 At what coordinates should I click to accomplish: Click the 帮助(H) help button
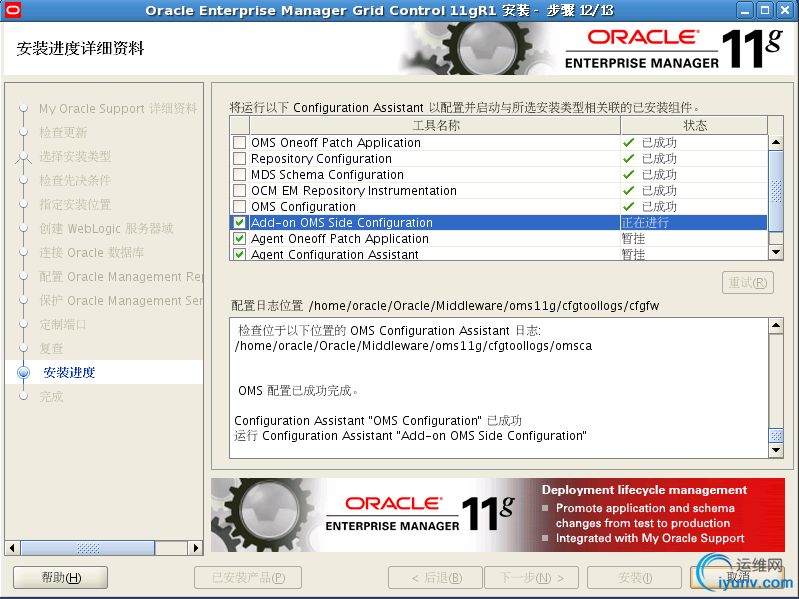click(x=61, y=578)
